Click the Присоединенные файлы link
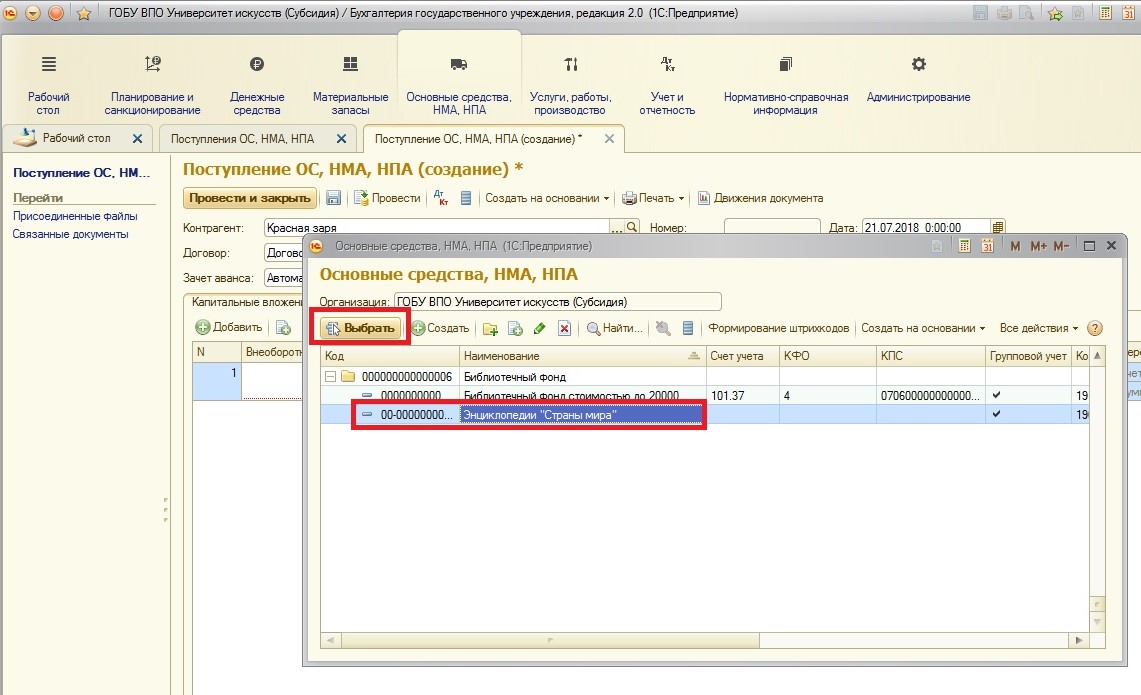This screenshot has width=1141, height=695. [75, 216]
